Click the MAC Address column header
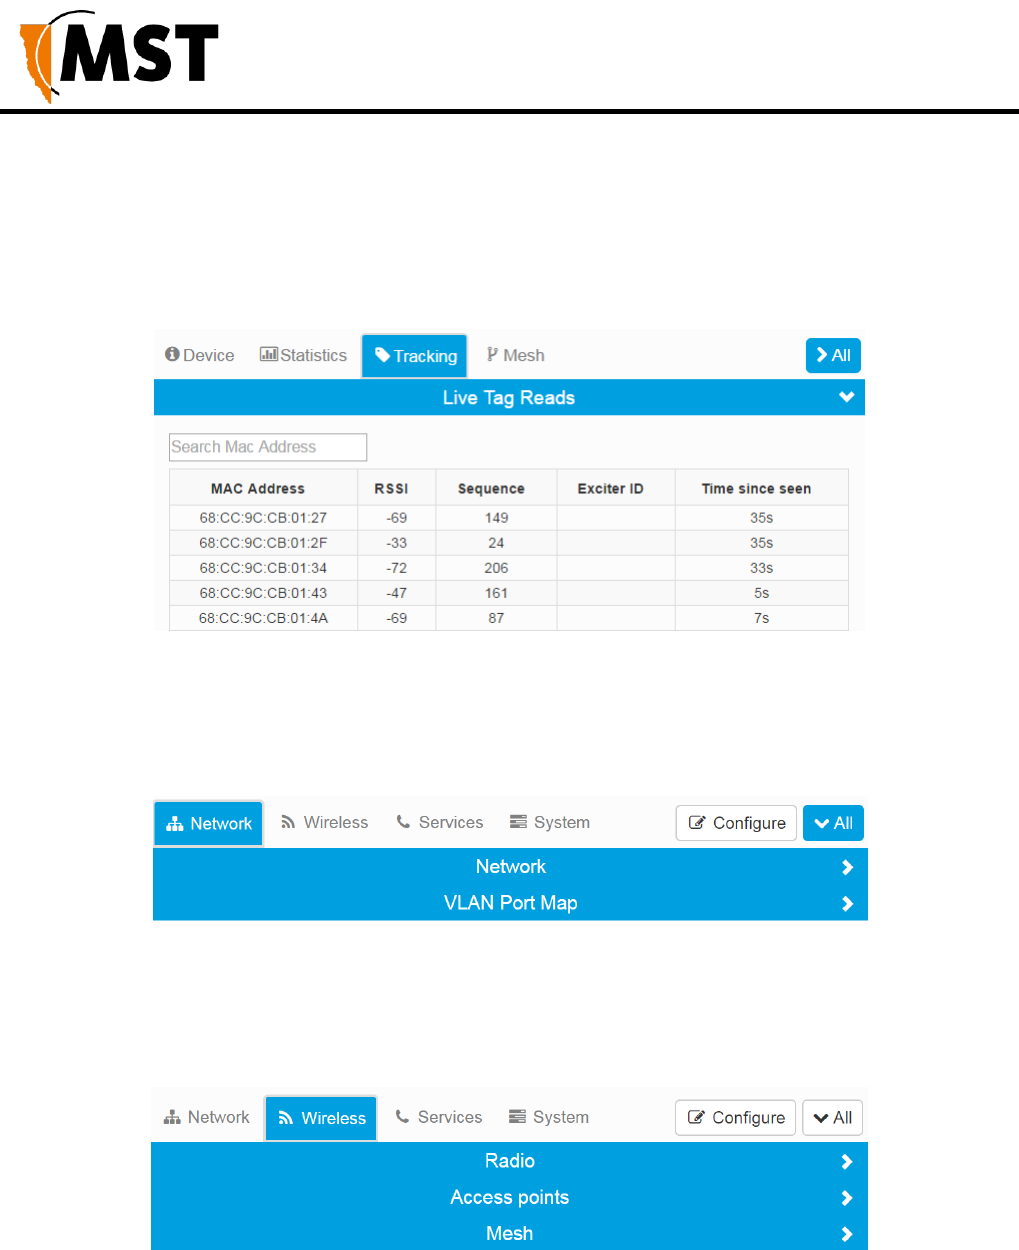The height and width of the screenshot is (1250, 1019). pos(258,489)
